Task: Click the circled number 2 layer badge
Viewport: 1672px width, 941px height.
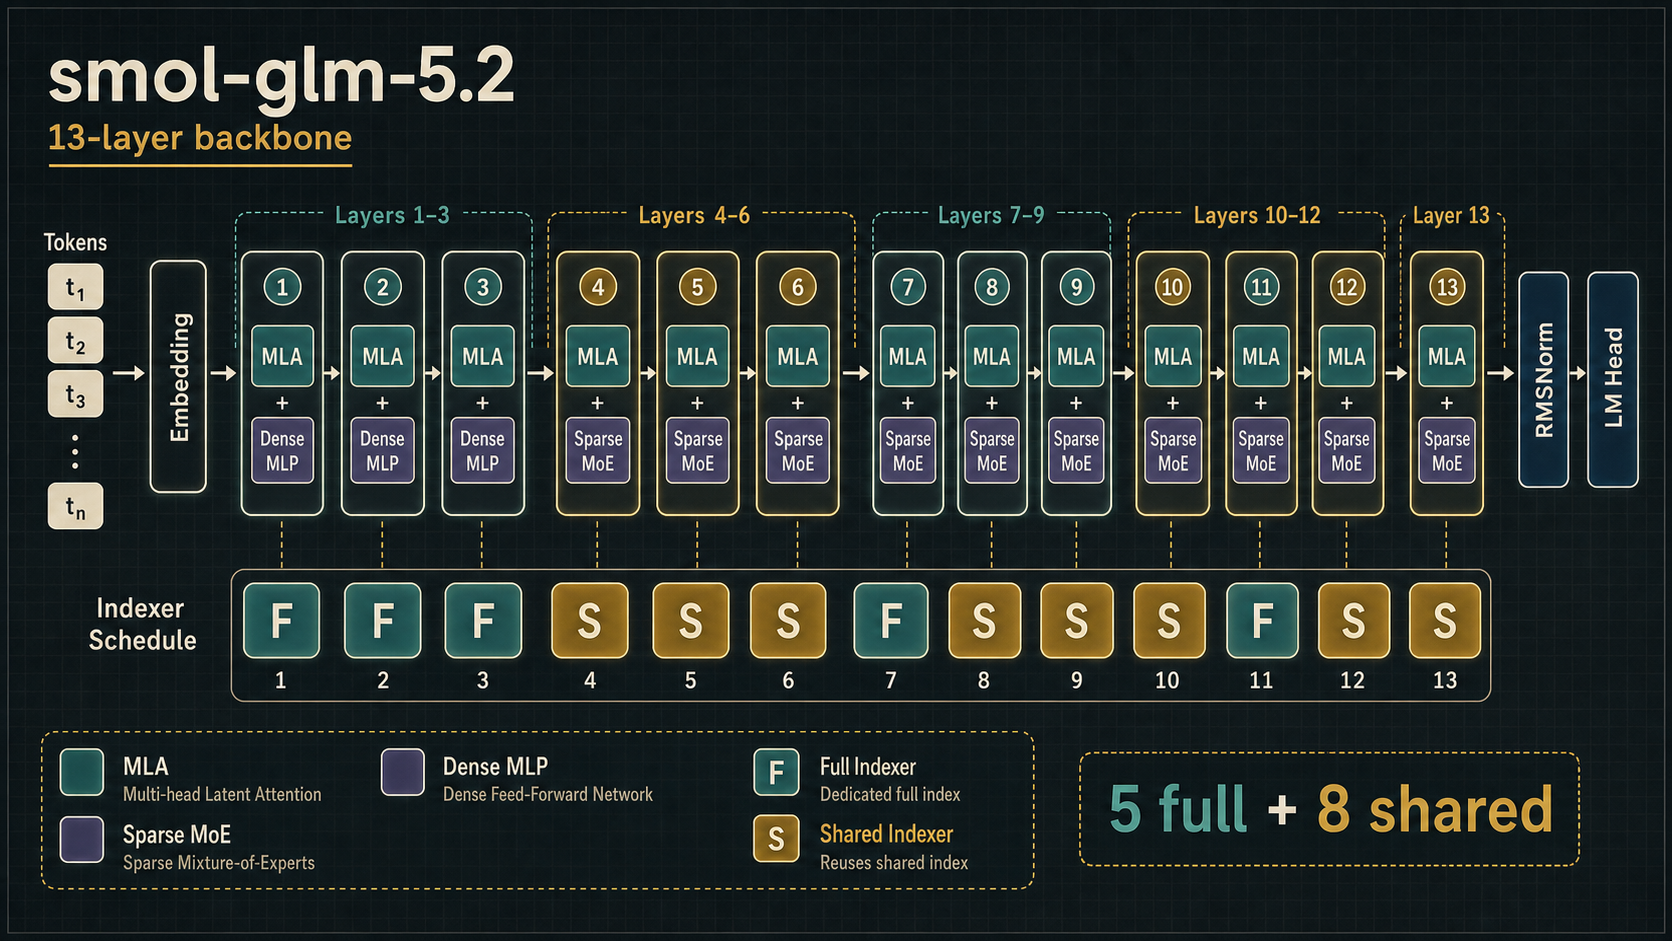Action: (x=382, y=288)
